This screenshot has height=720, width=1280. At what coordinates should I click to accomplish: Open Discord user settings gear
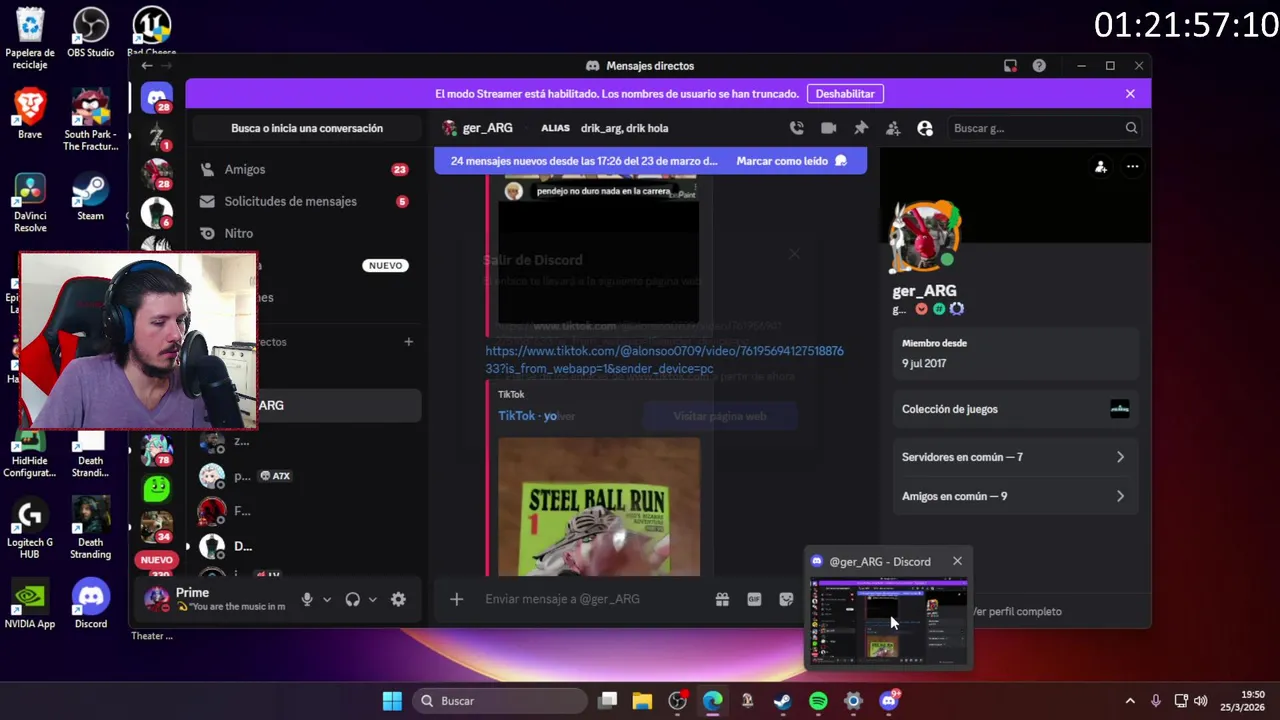[398, 599]
